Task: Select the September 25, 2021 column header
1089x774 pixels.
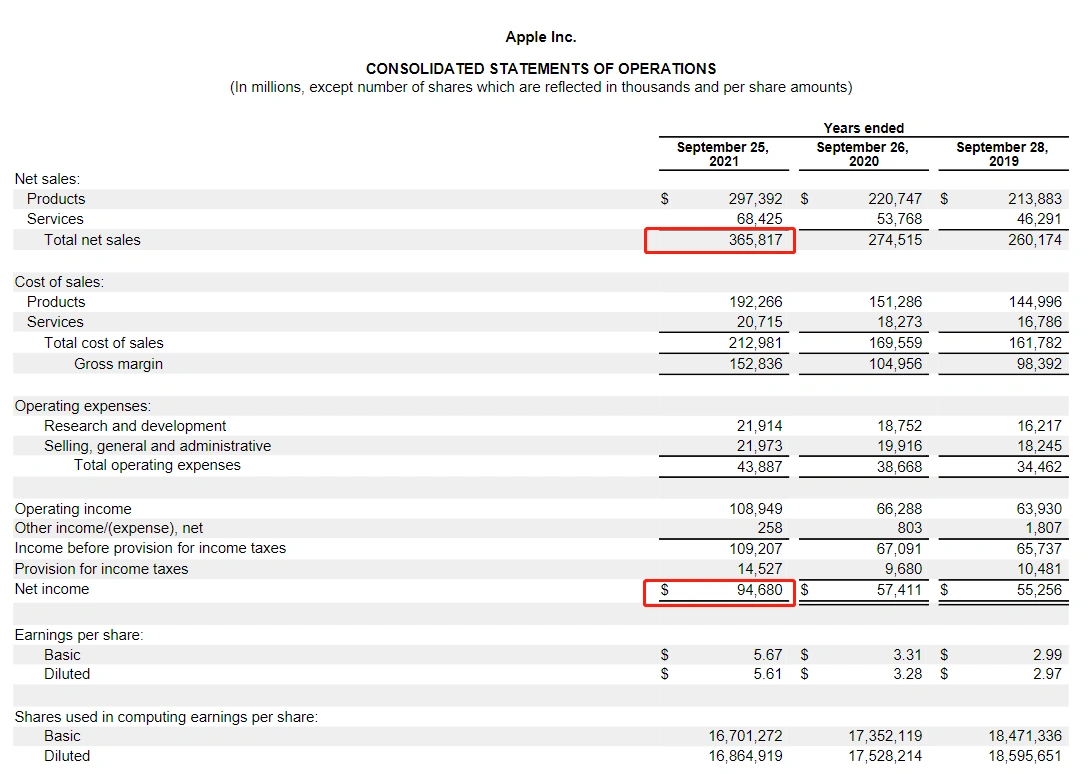Action: click(723, 154)
